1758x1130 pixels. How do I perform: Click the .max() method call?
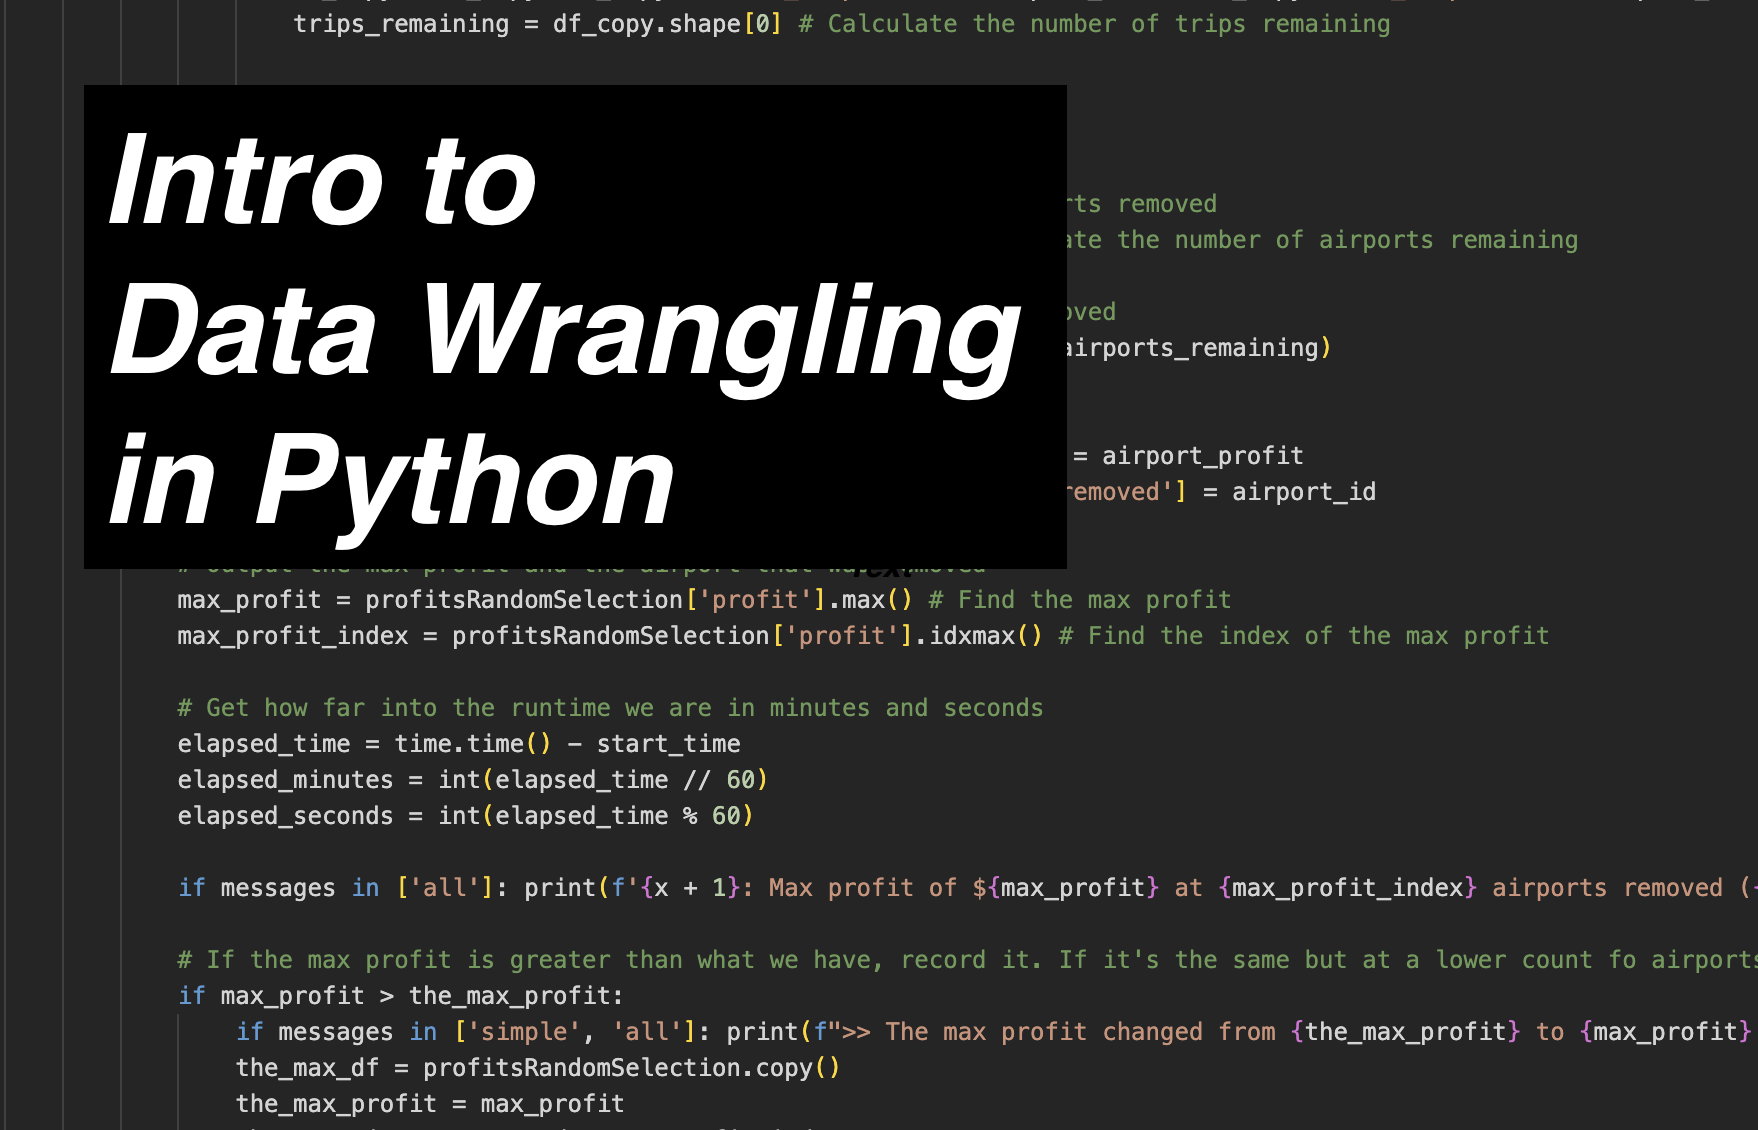[x=871, y=600]
